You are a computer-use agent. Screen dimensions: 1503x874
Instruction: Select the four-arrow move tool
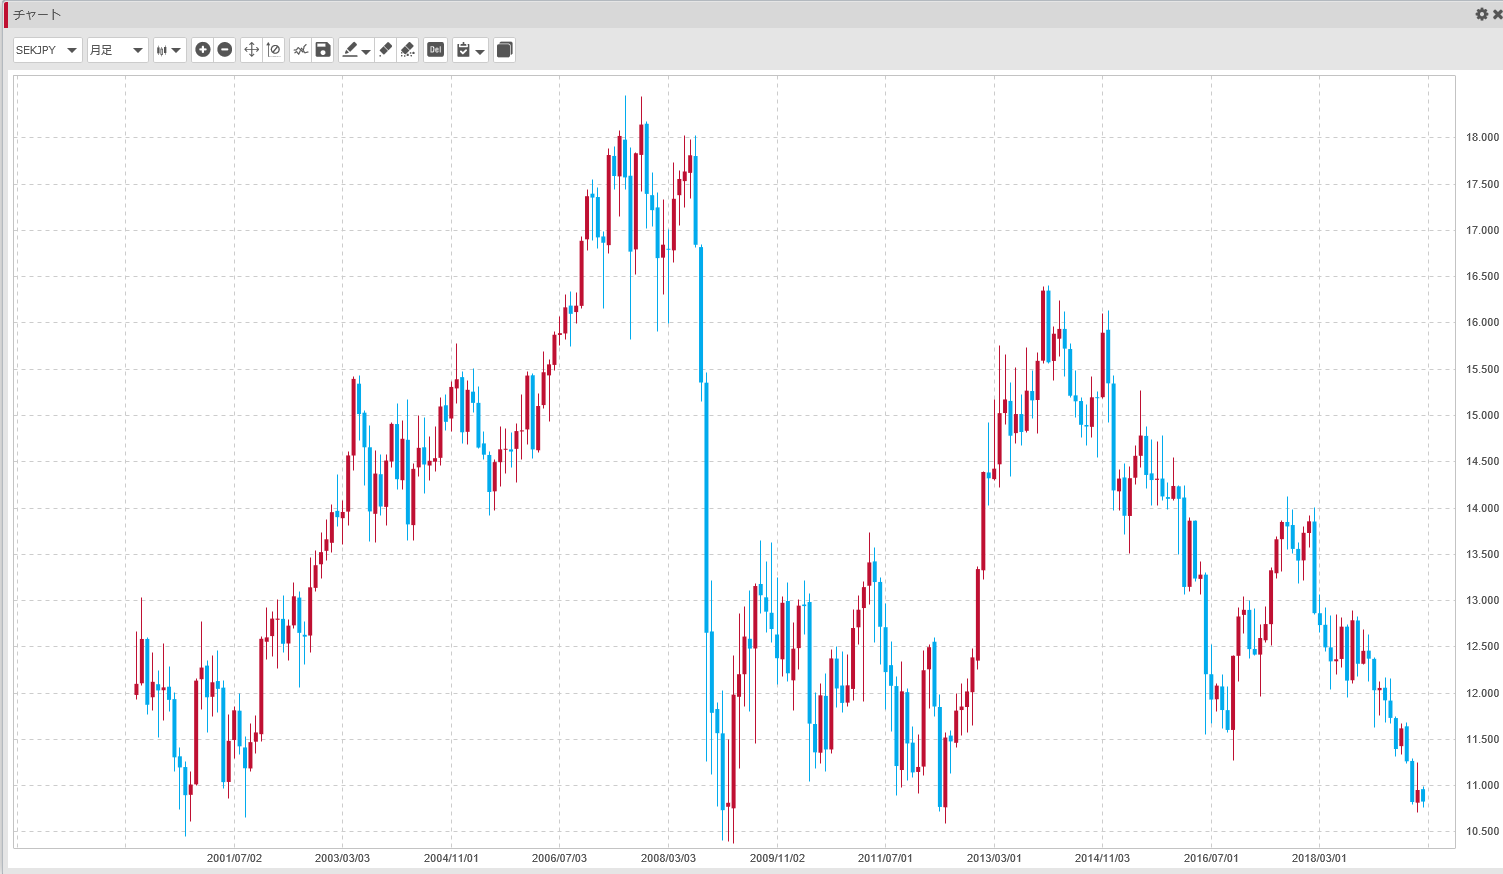(x=251, y=50)
